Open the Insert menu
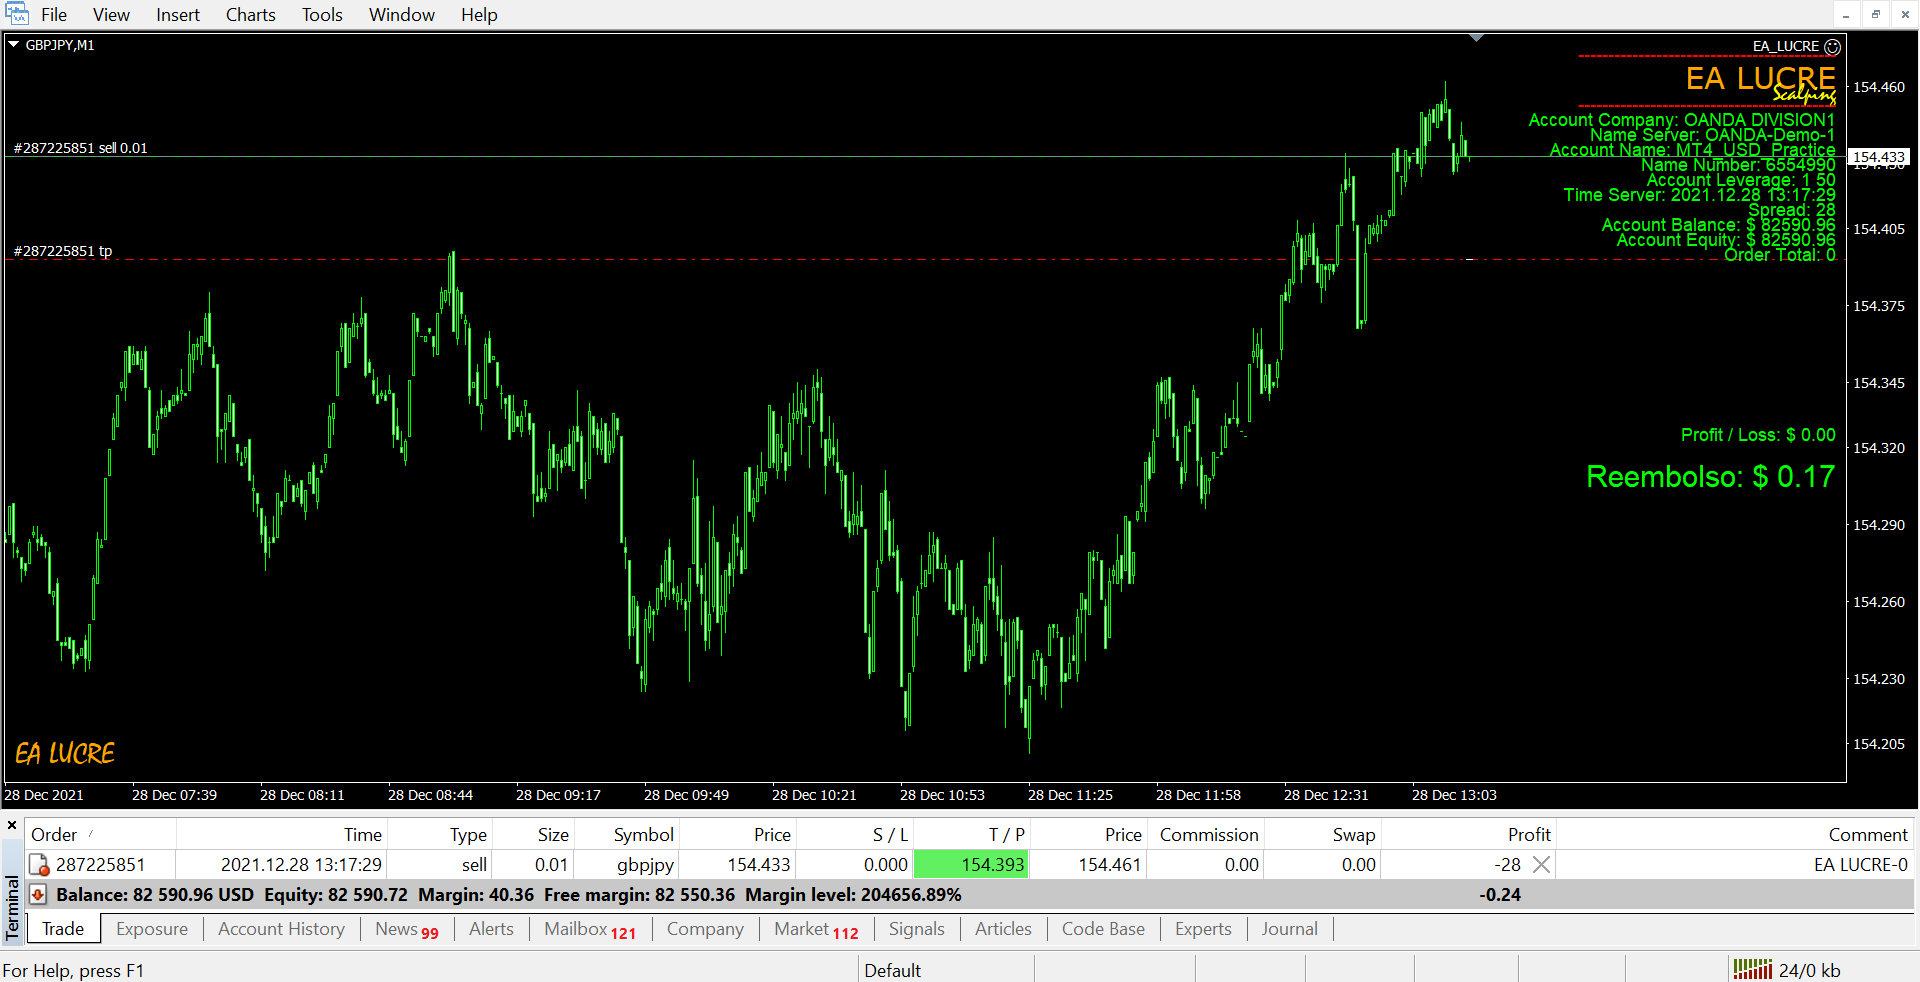 point(178,15)
